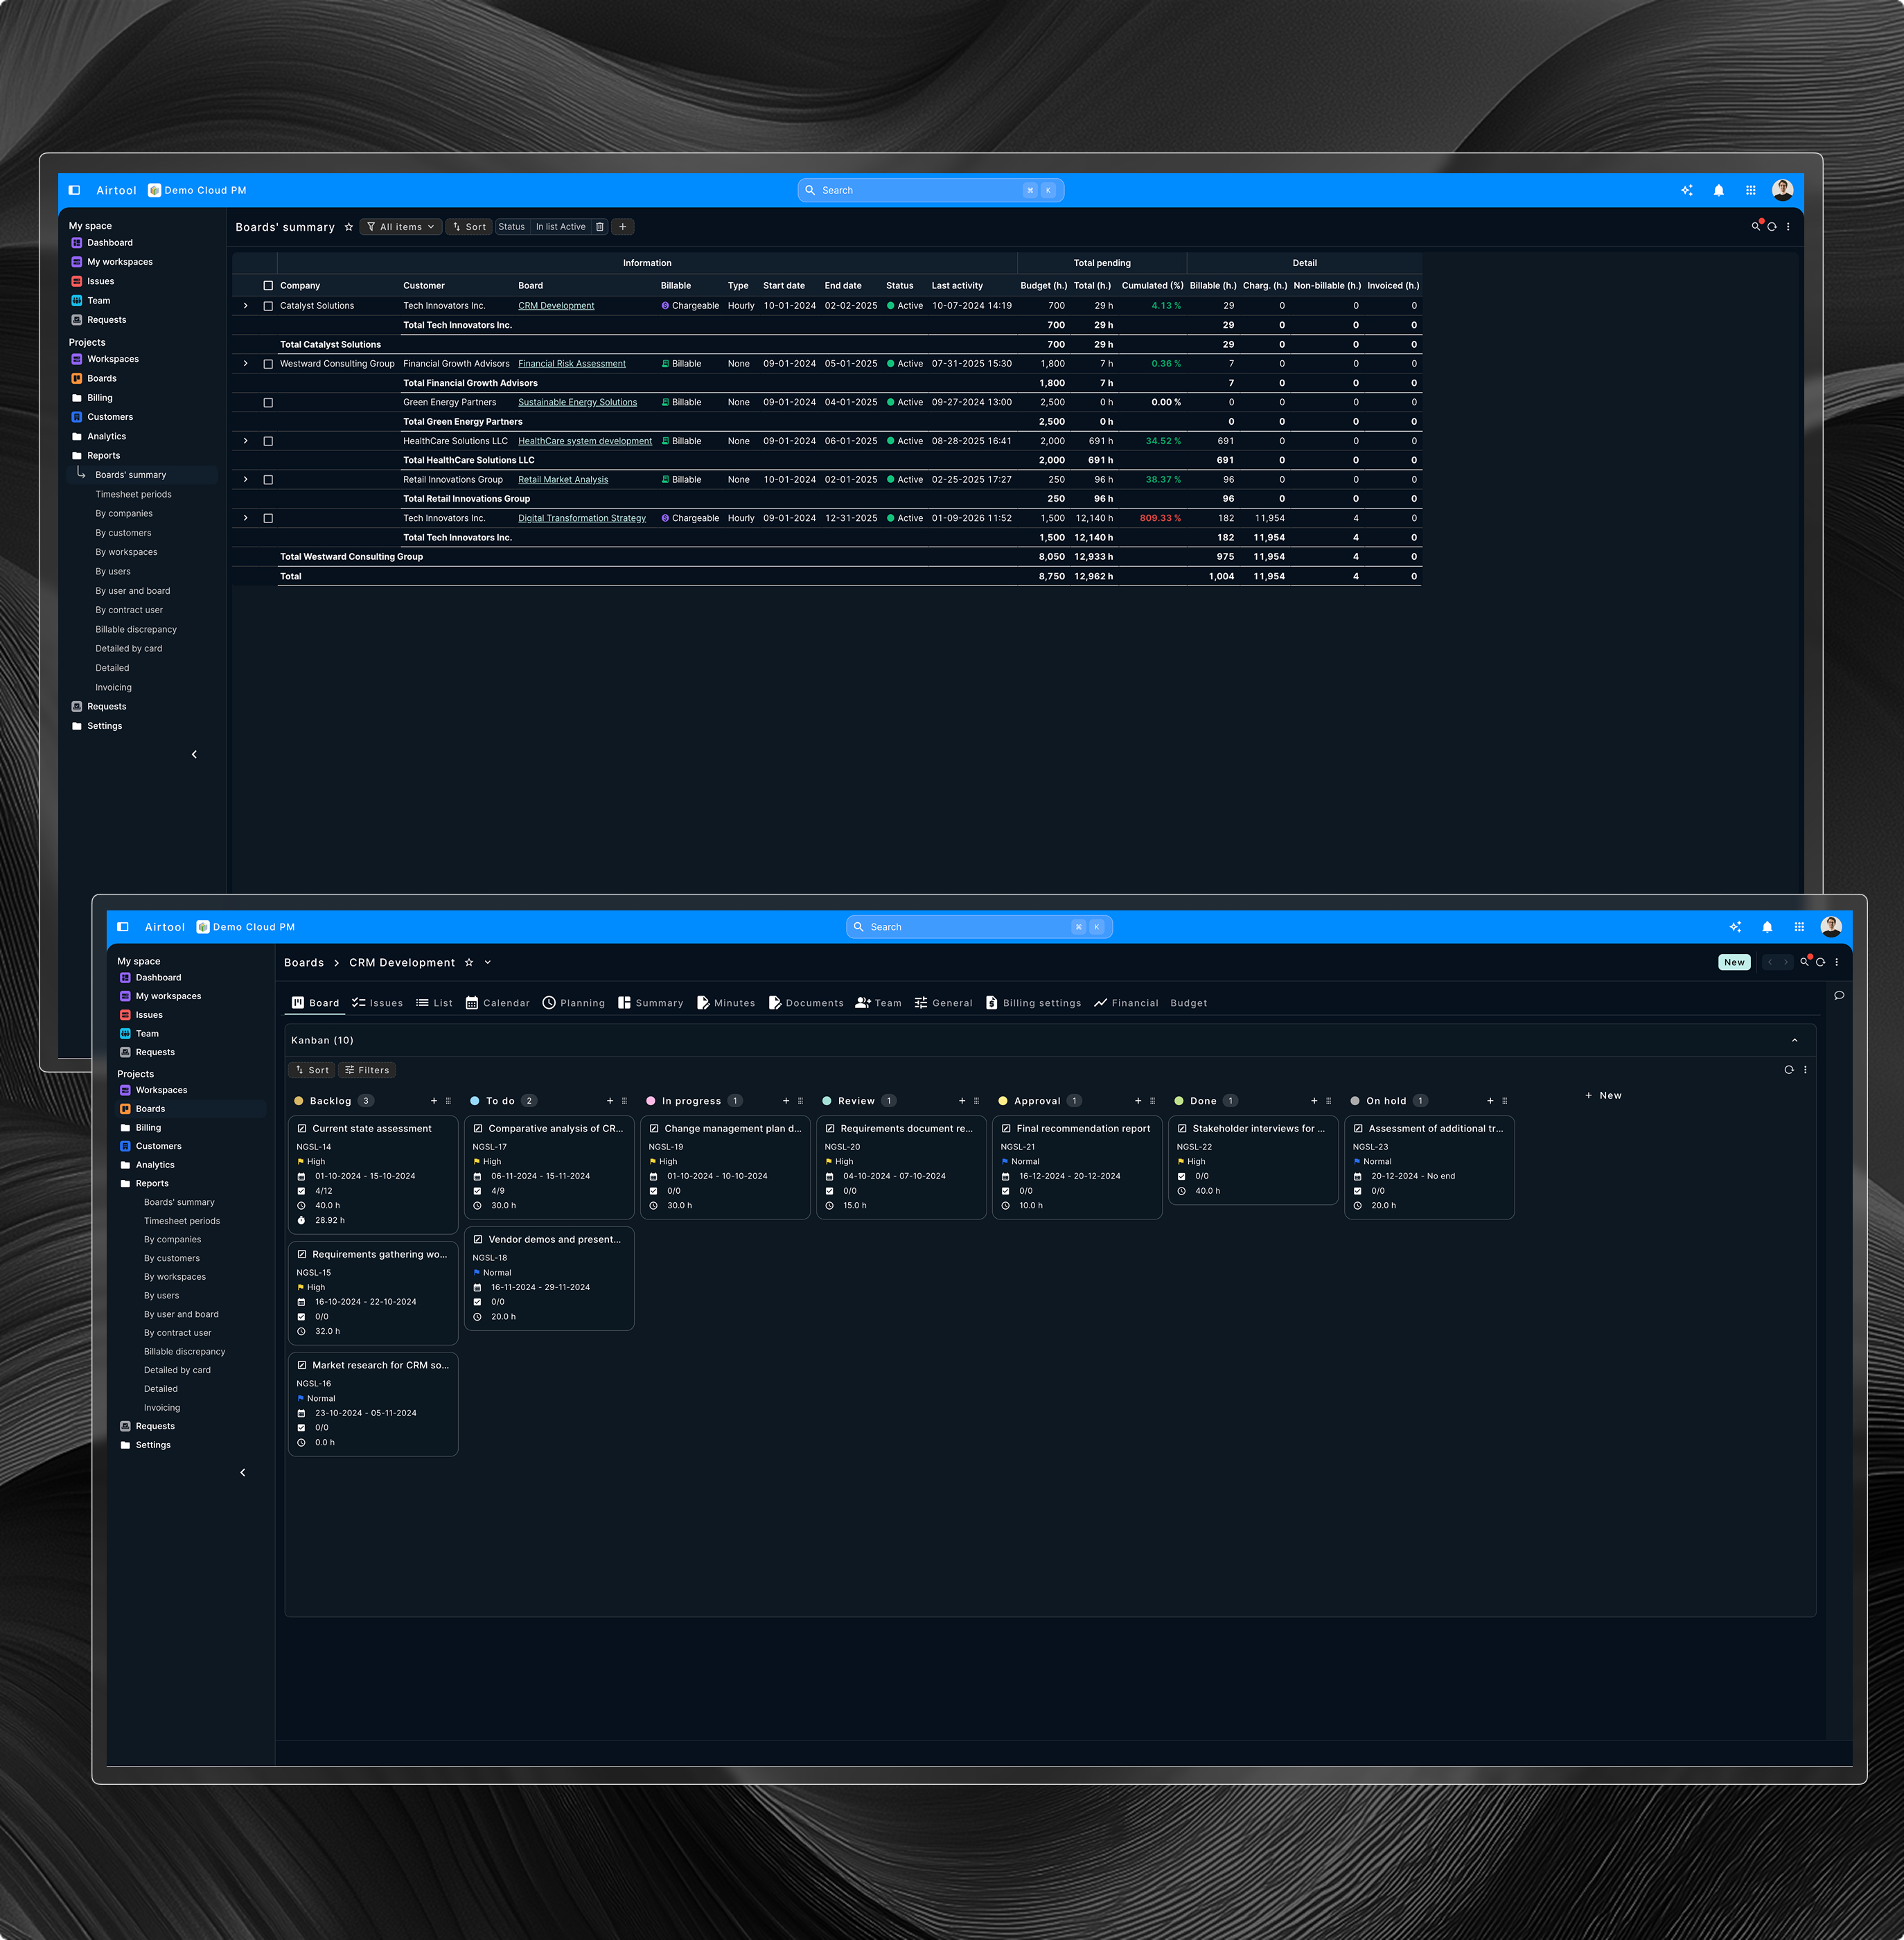Screen dimensions: 1904x1940
Task: Expand the Westward Consulting Group row
Action: click(x=246, y=364)
